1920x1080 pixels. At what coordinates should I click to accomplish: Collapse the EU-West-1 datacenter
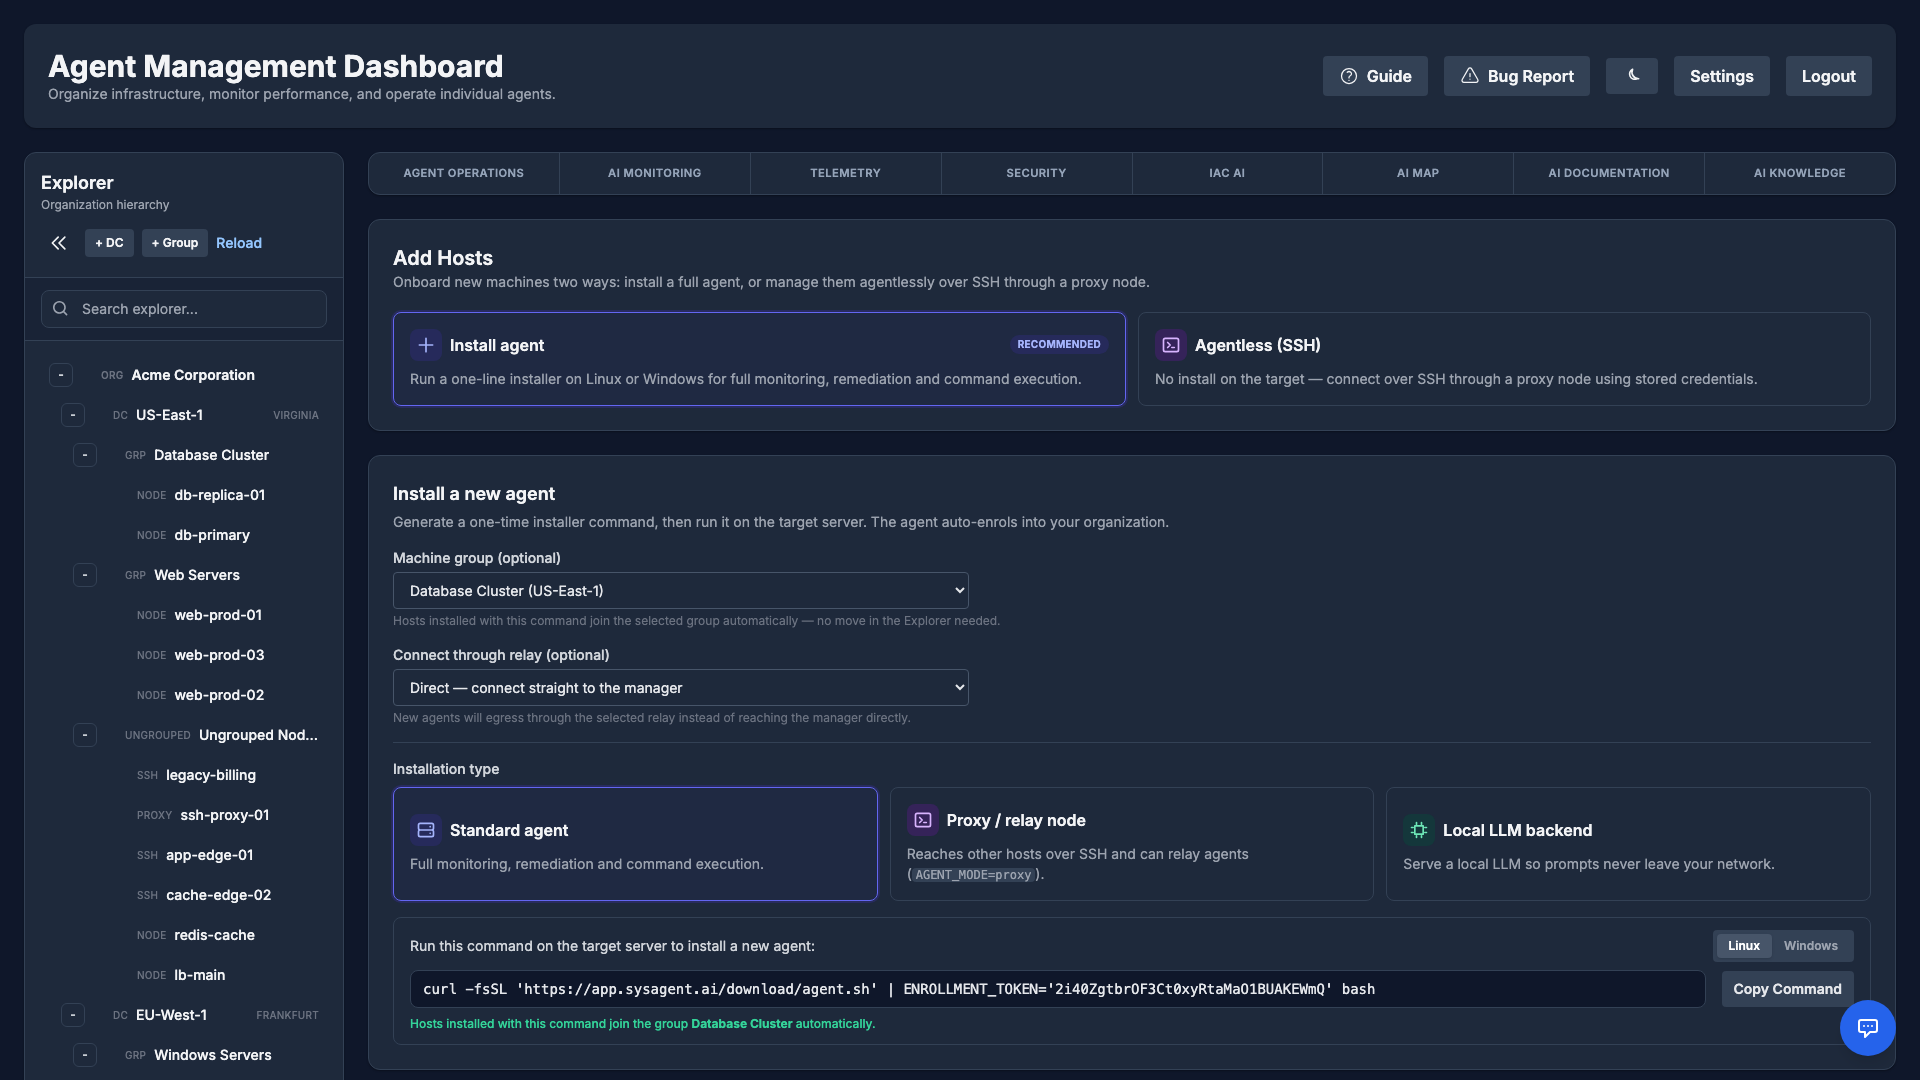[73, 1015]
